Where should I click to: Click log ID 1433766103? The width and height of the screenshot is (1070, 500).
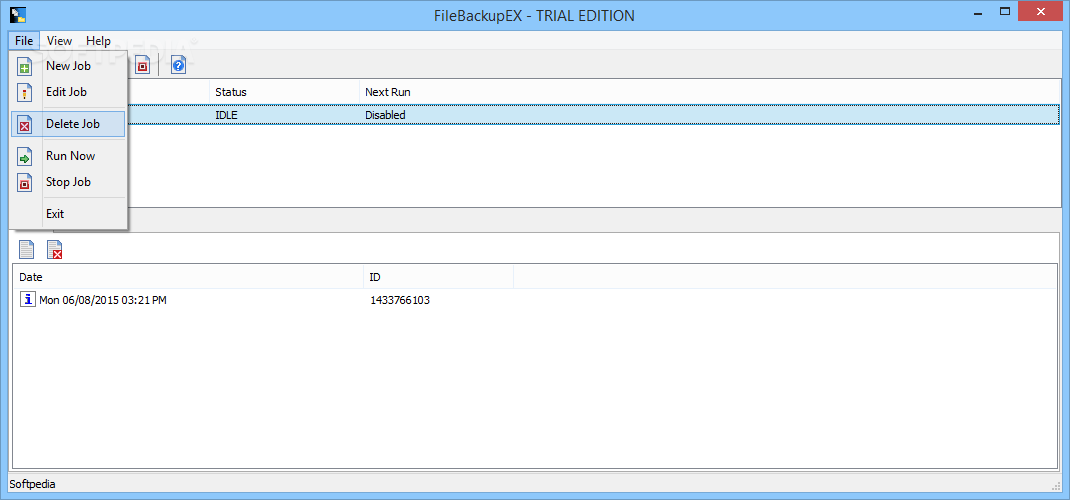400,299
